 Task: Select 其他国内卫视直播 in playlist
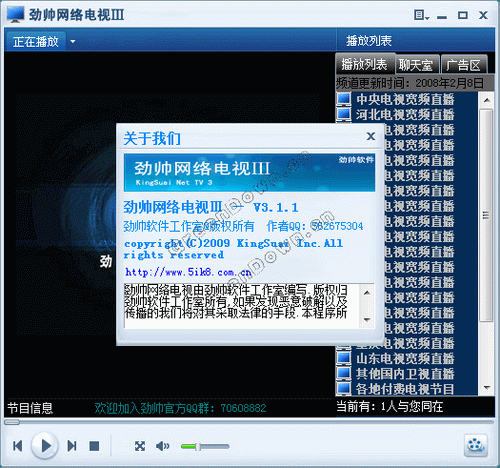coord(405,374)
